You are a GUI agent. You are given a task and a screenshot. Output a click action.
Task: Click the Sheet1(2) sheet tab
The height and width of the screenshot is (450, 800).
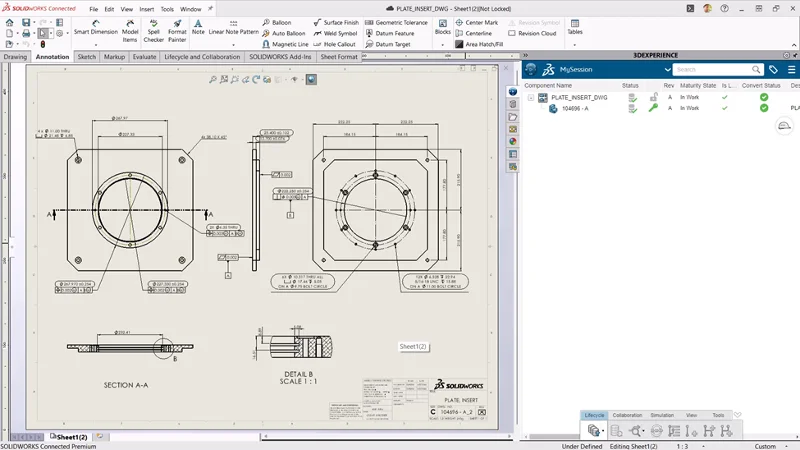71,437
